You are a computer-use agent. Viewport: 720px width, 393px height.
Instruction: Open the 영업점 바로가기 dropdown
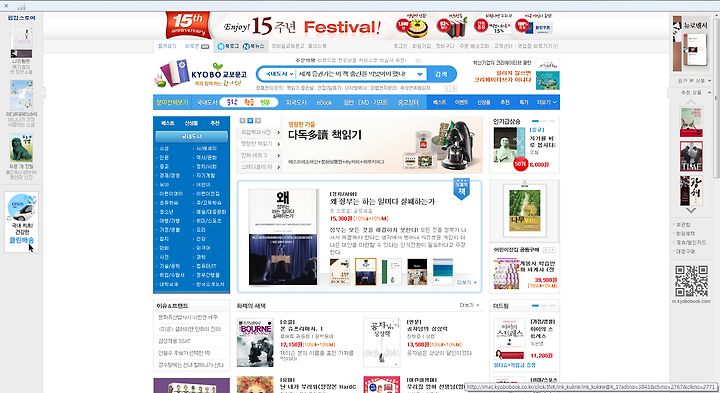[537, 46]
